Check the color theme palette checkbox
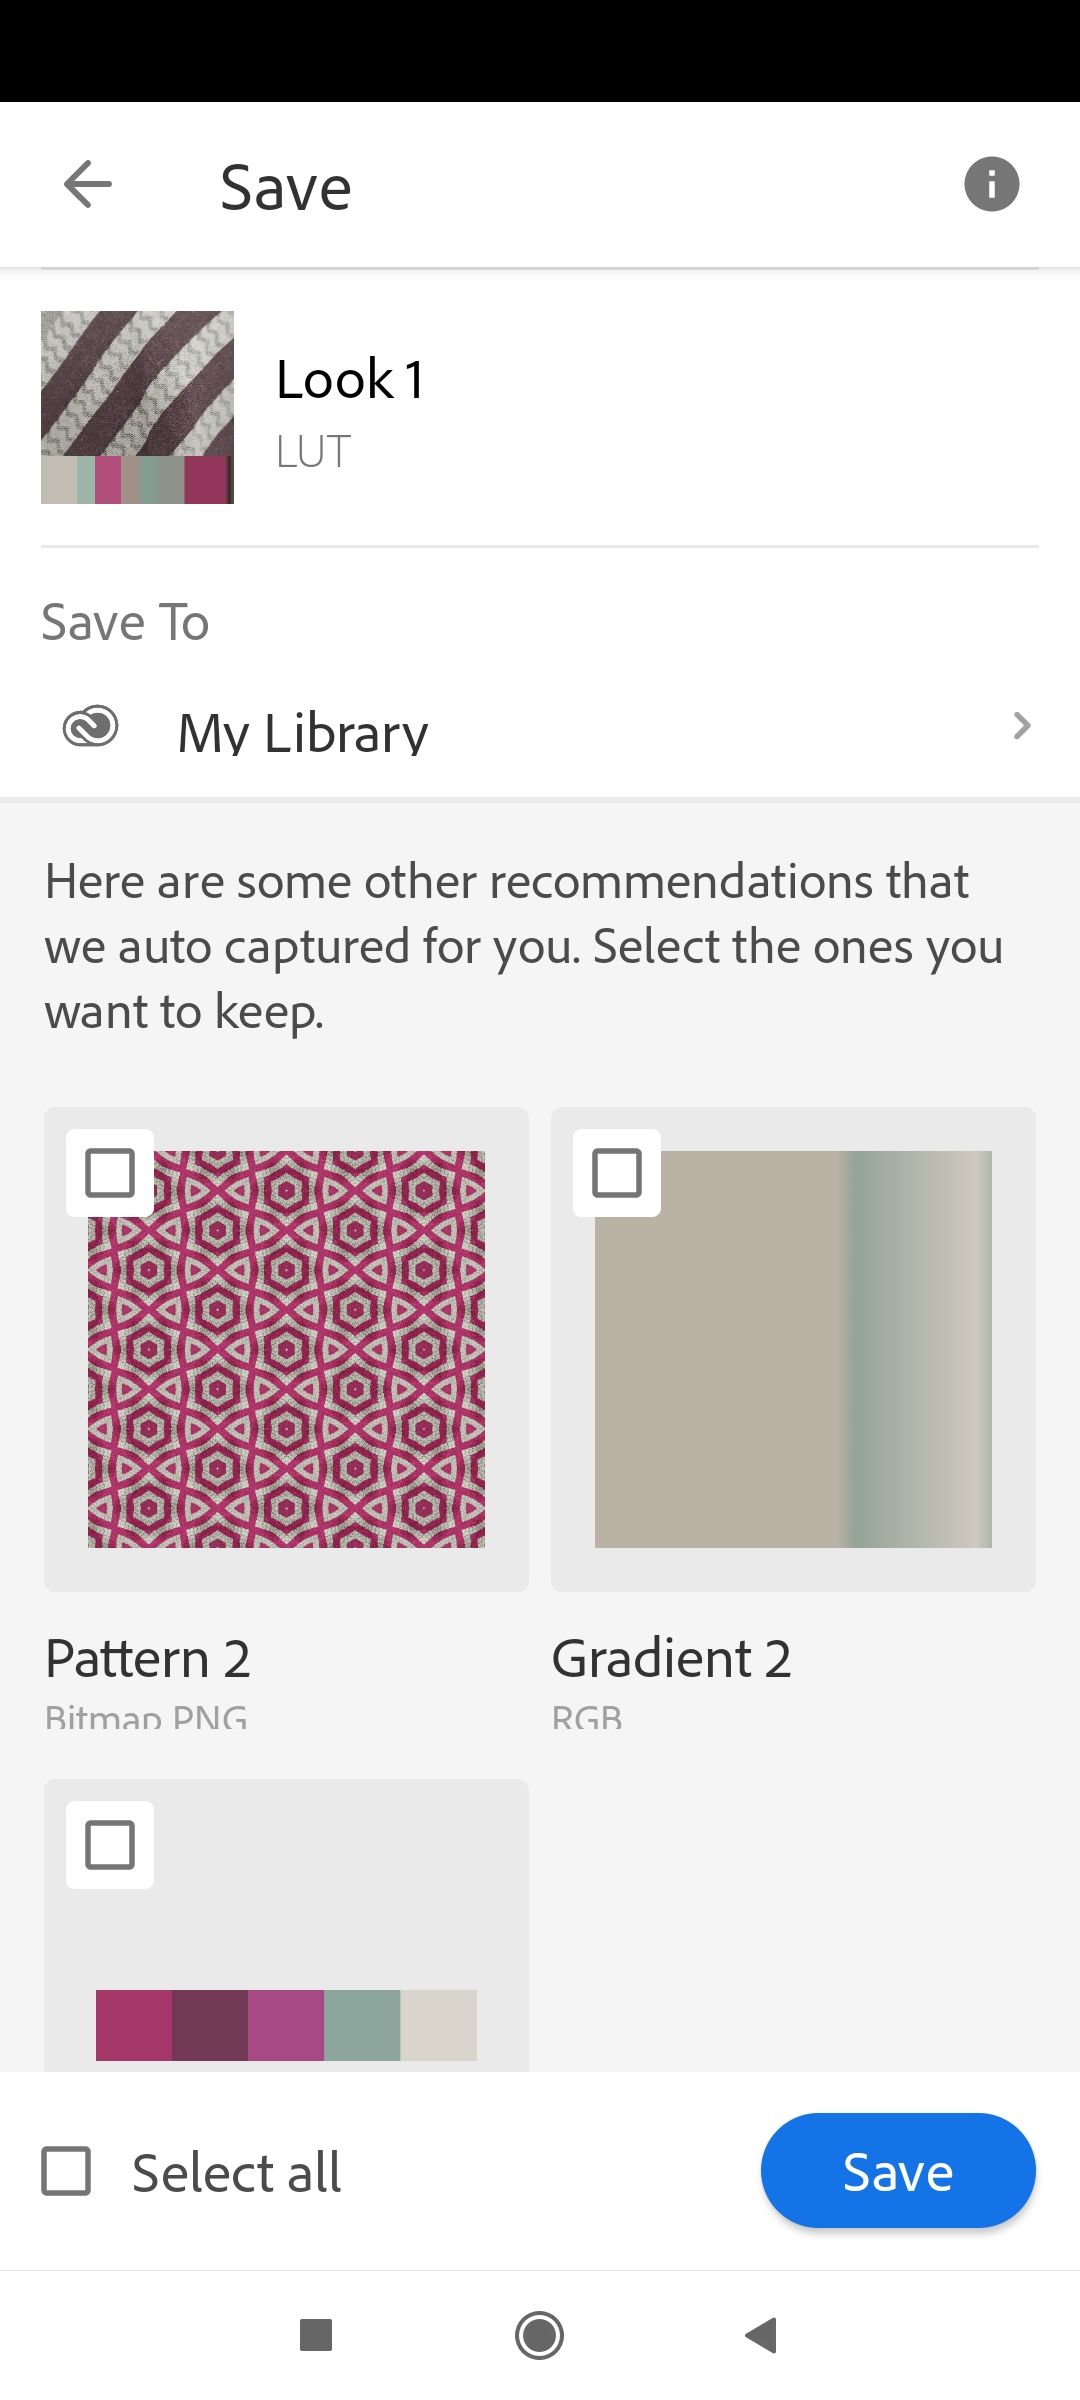The image size is (1080, 2400). (110, 1845)
